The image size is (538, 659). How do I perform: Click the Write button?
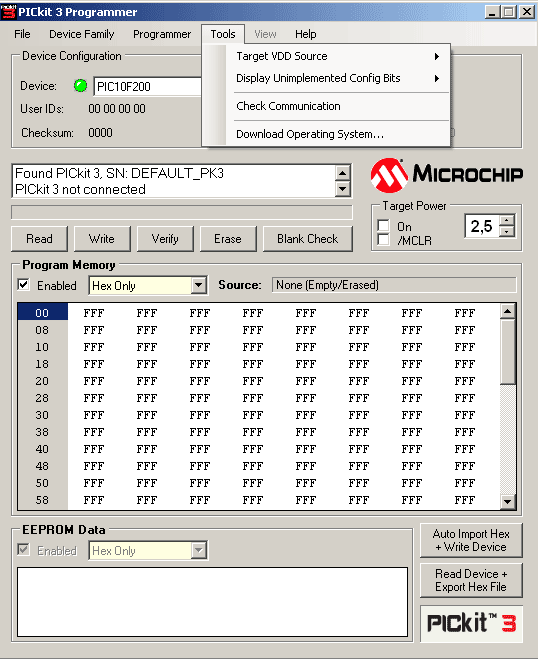(102, 239)
